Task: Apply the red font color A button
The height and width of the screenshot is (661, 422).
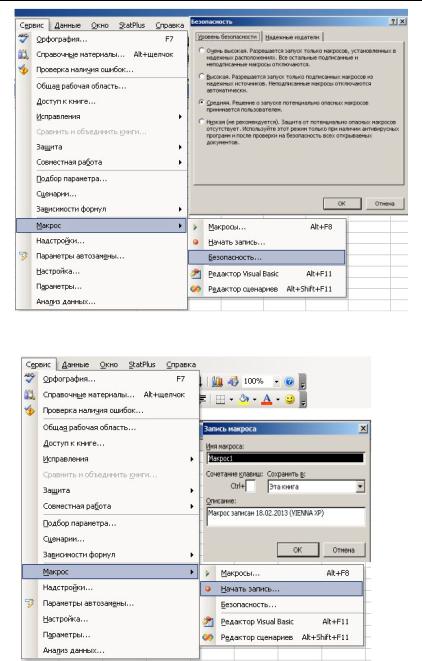Action: coord(267,399)
